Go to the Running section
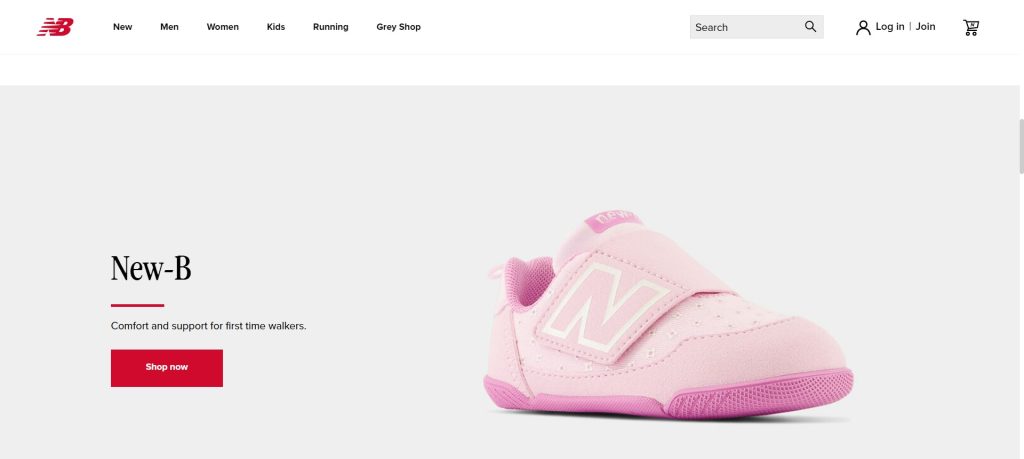Image resolution: width=1024 pixels, height=459 pixels. [x=330, y=27]
